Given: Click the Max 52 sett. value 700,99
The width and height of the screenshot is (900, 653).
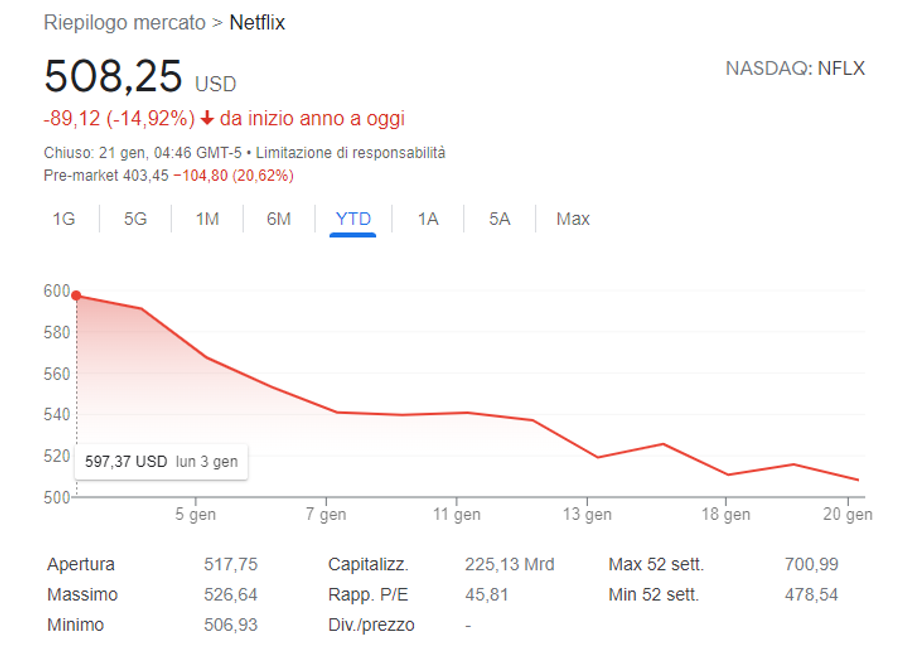Looking at the screenshot, I should 812,565.
